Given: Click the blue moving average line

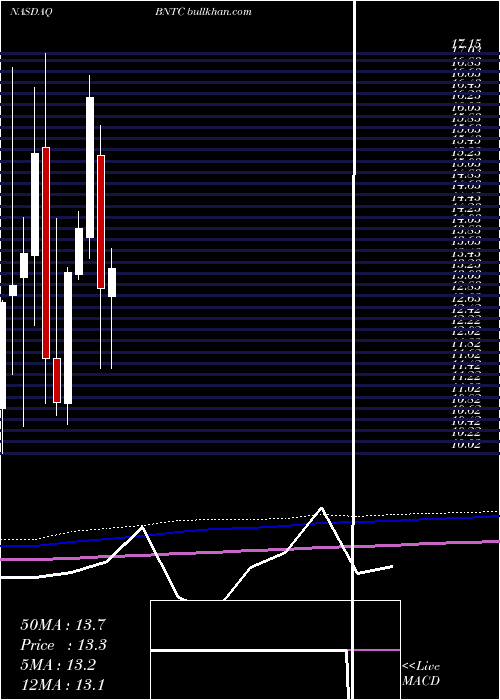Looking at the screenshot, I should tap(250, 529).
